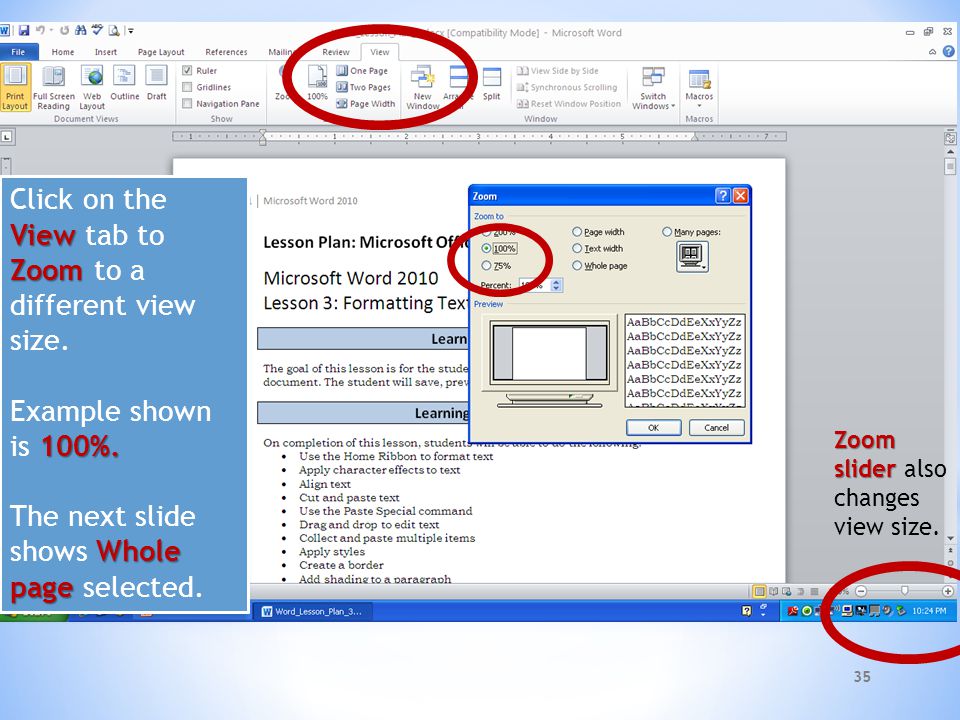Click View Side by Side
The image size is (960, 720).
pyautogui.click(x=557, y=70)
